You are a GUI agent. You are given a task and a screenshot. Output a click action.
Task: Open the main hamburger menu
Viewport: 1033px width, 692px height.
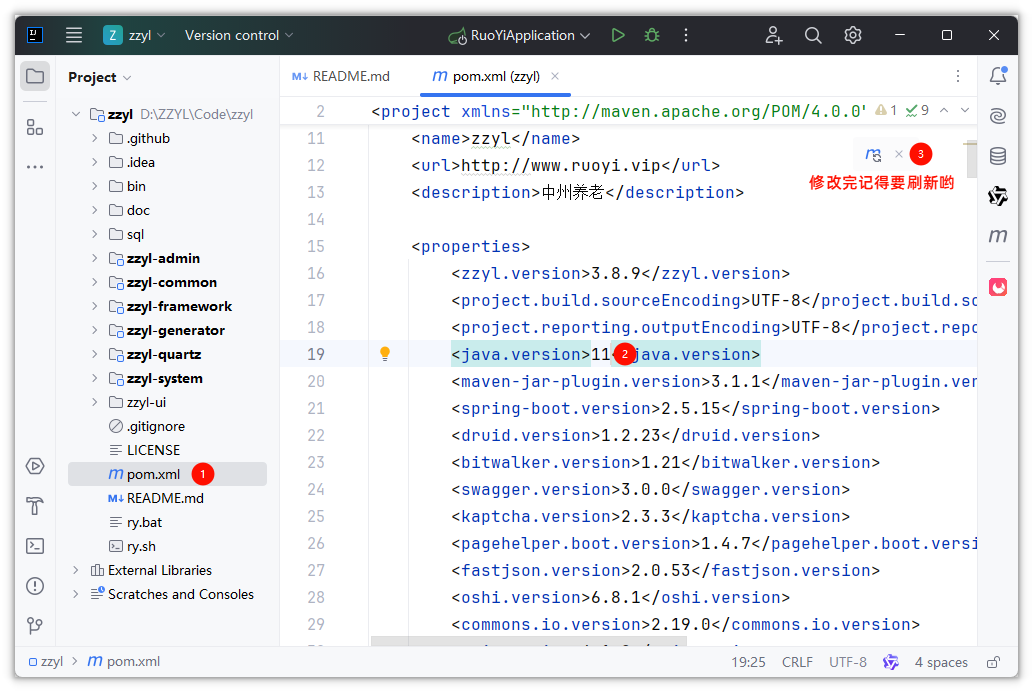pyautogui.click(x=74, y=35)
